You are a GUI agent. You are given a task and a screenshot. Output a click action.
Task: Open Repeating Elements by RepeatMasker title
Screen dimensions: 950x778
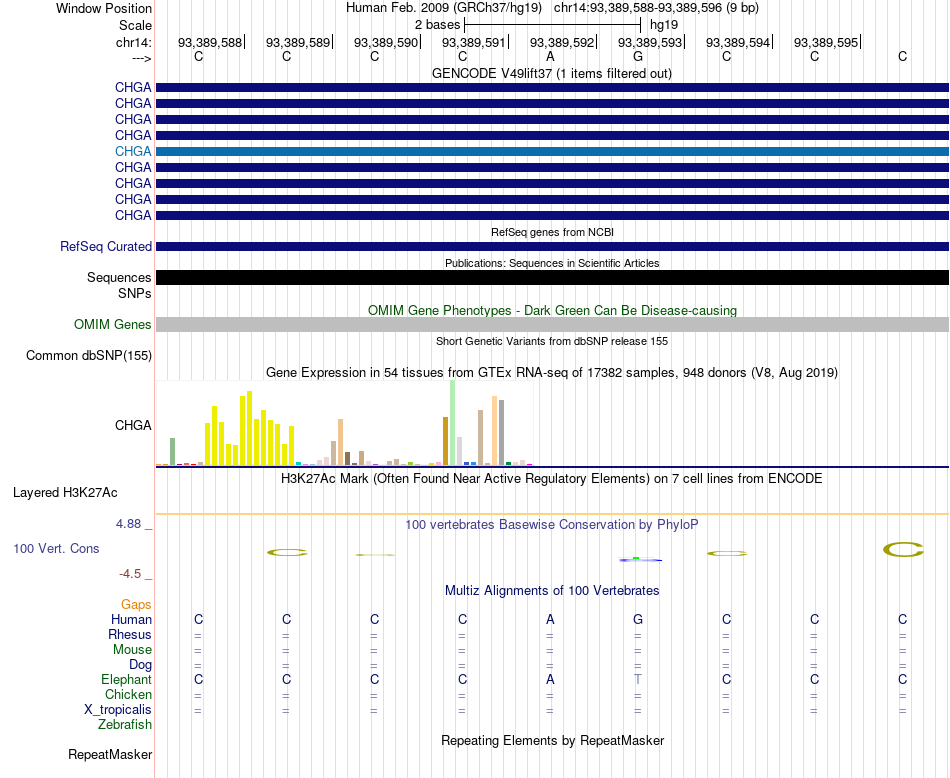(553, 740)
